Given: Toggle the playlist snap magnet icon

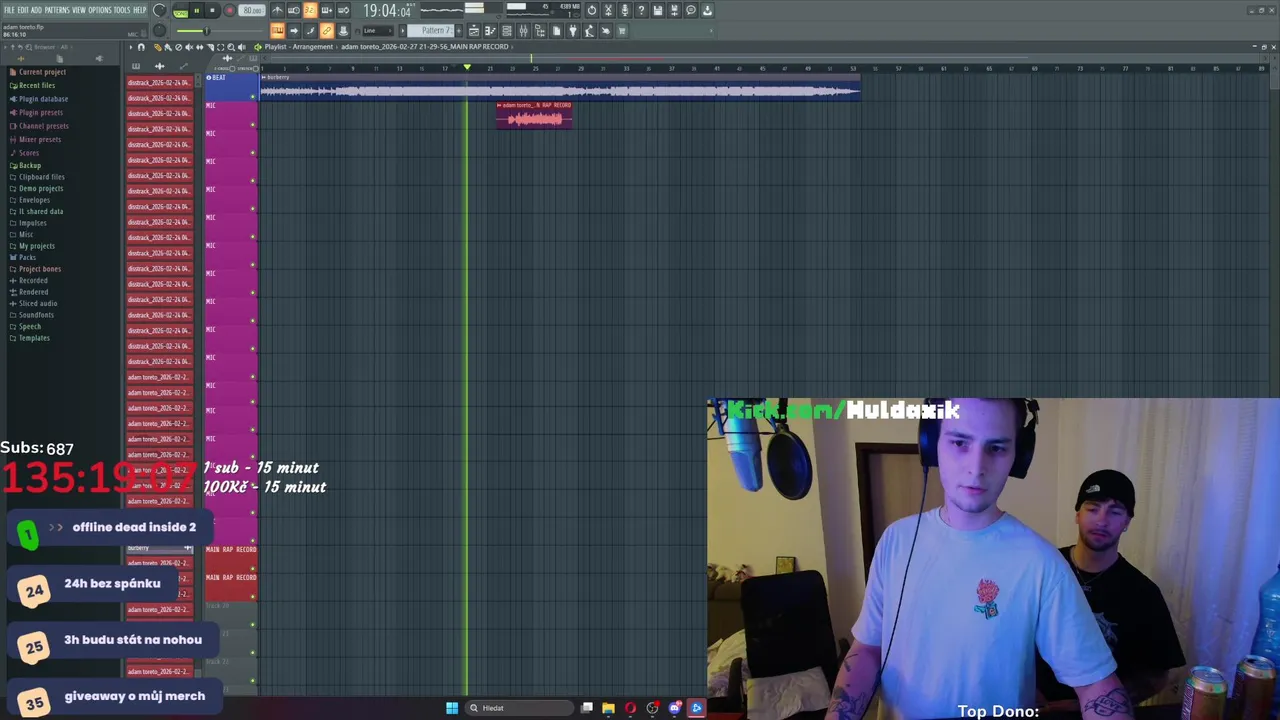Looking at the screenshot, I should click(141, 47).
